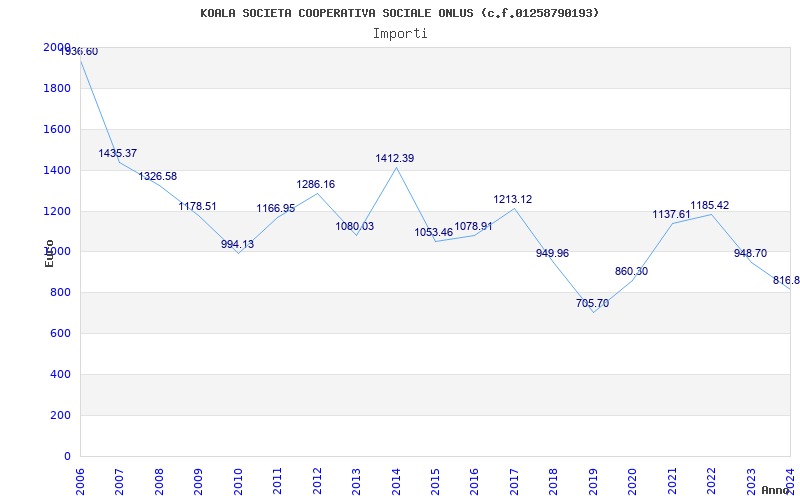This screenshot has height=500, width=800.
Task: Click the x-axis year 2007
Action: tap(119, 482)
